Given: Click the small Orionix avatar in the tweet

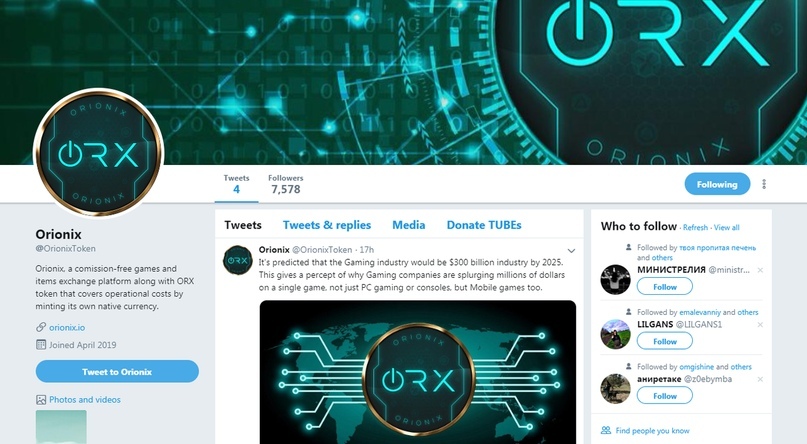Looking at the screenshot, I should 237,260.
